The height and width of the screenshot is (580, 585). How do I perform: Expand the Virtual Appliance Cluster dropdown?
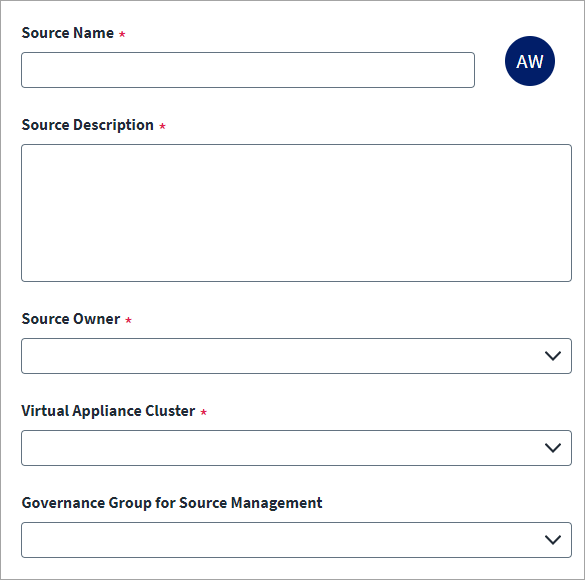point(296,448)
